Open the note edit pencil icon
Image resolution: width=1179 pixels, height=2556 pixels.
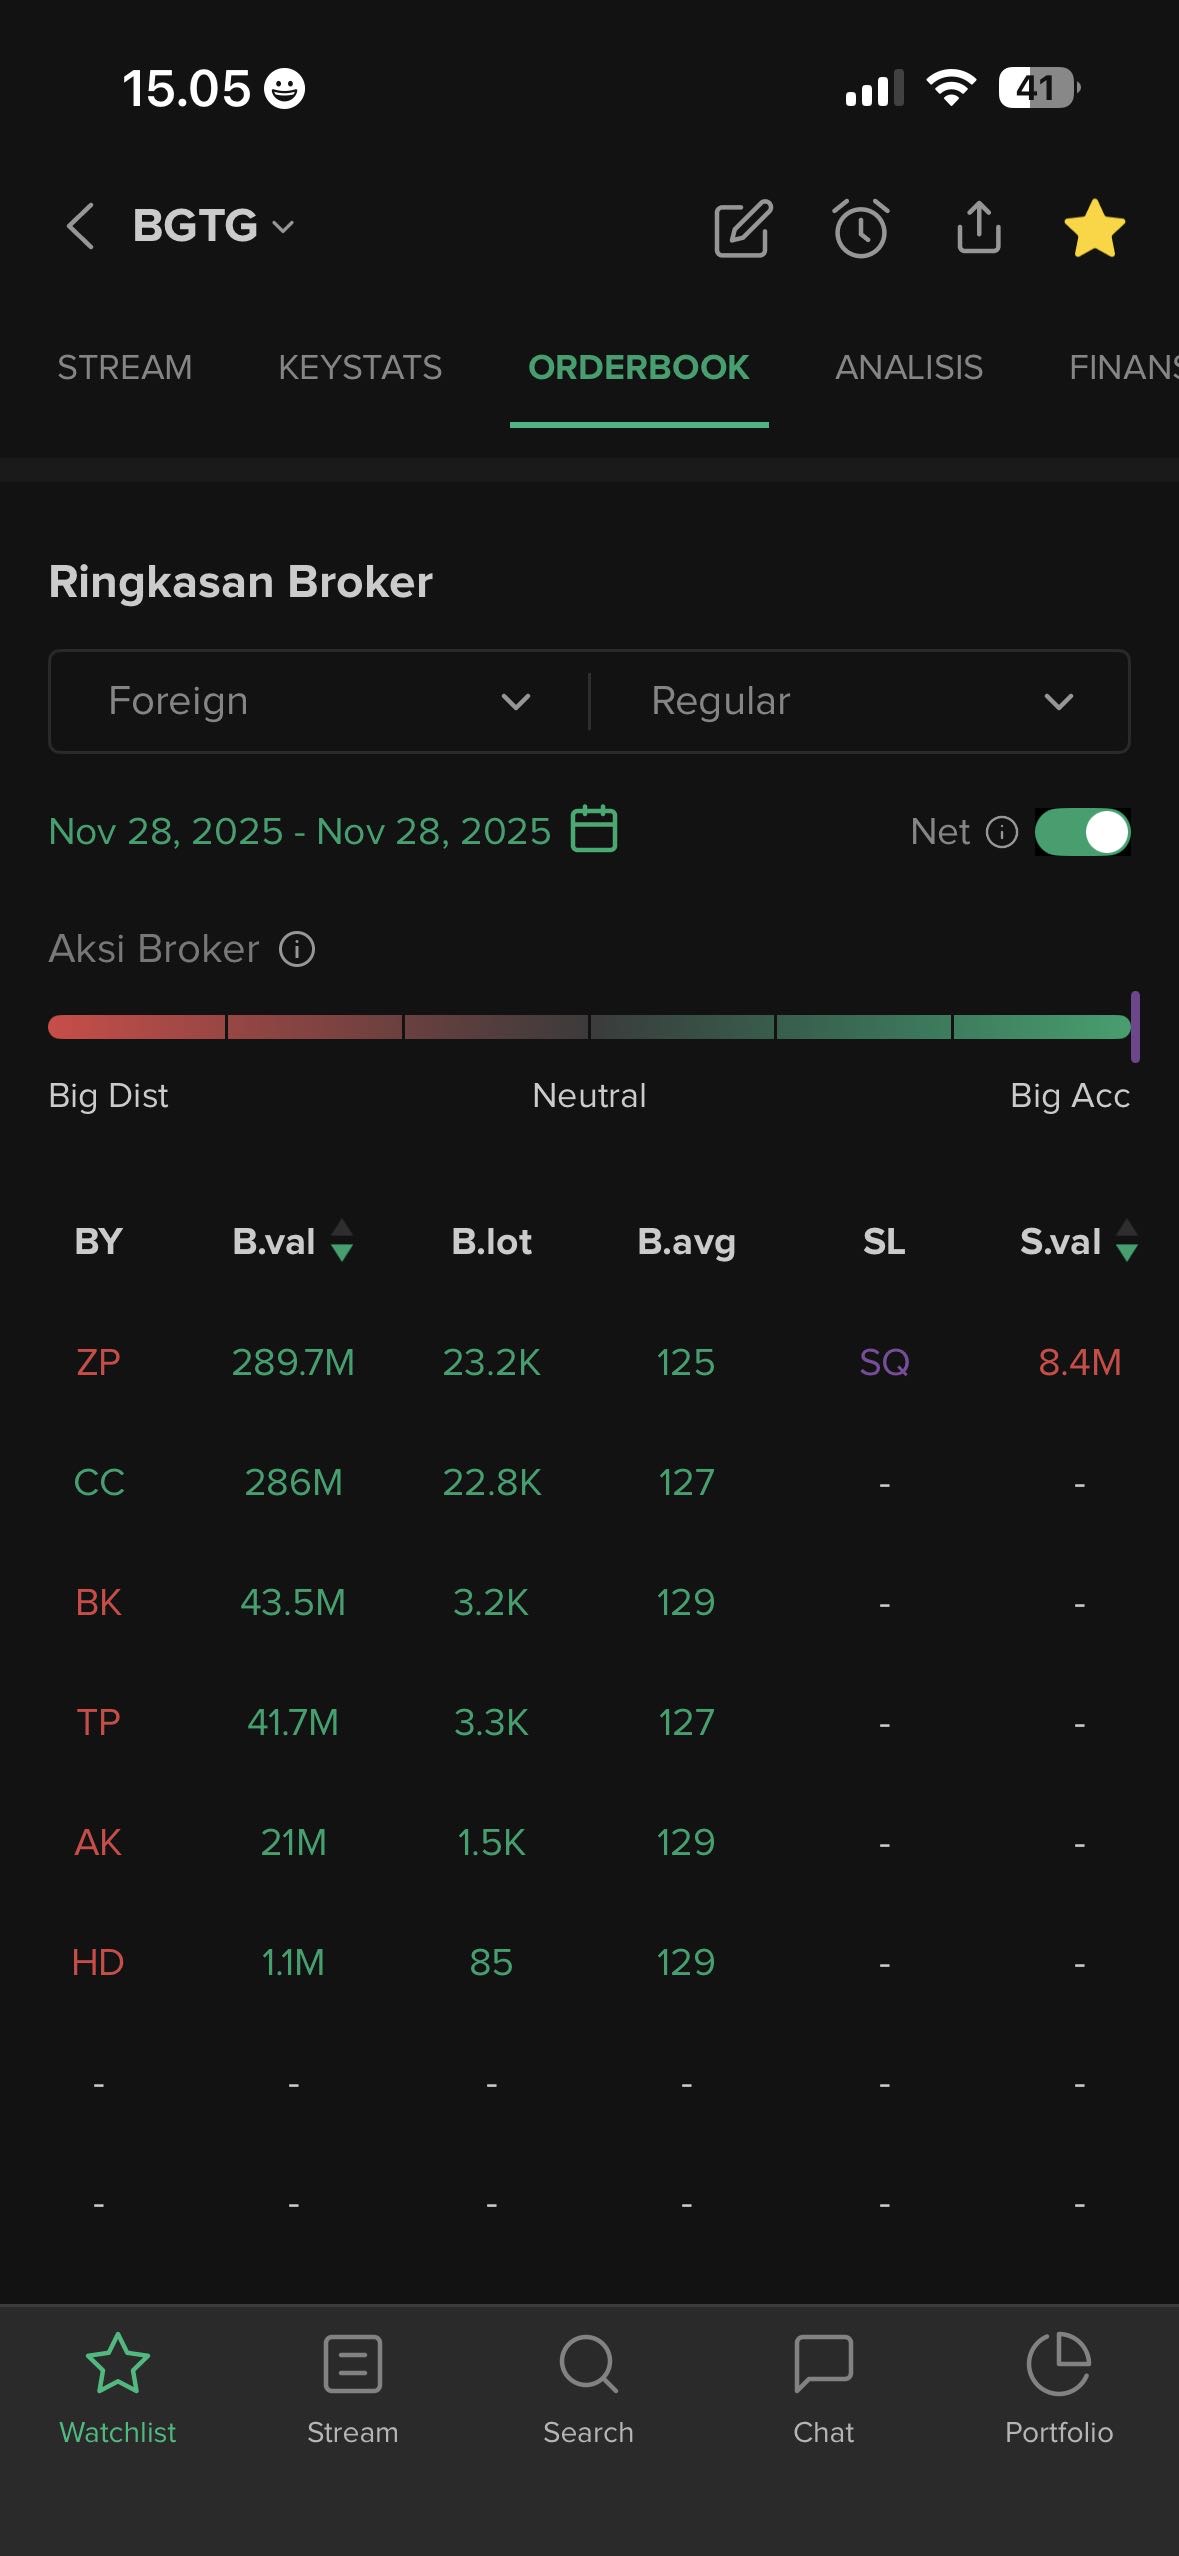point(743,228)
